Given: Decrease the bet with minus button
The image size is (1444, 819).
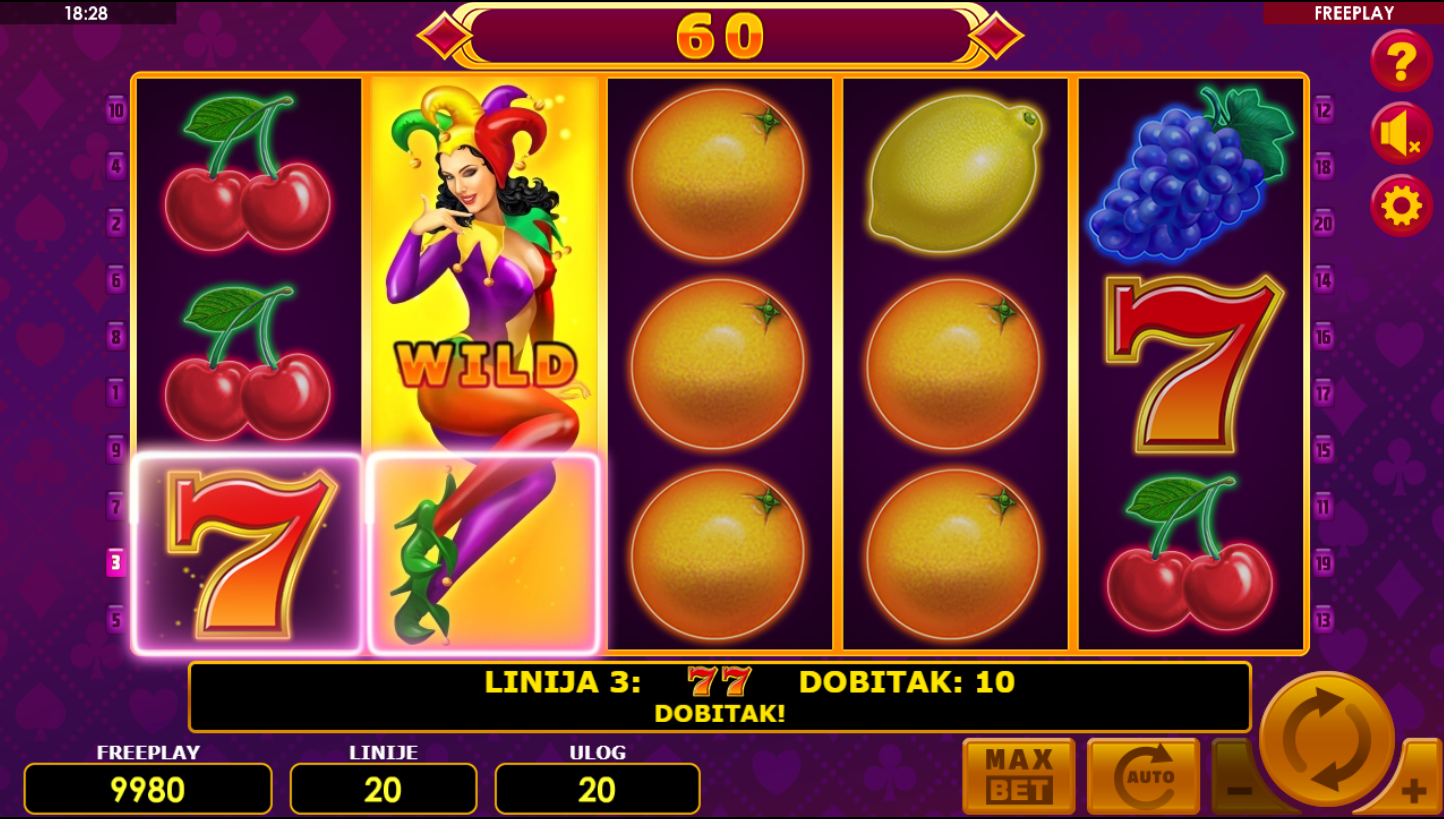Looking at the screenshot, I should [1238, 790].
